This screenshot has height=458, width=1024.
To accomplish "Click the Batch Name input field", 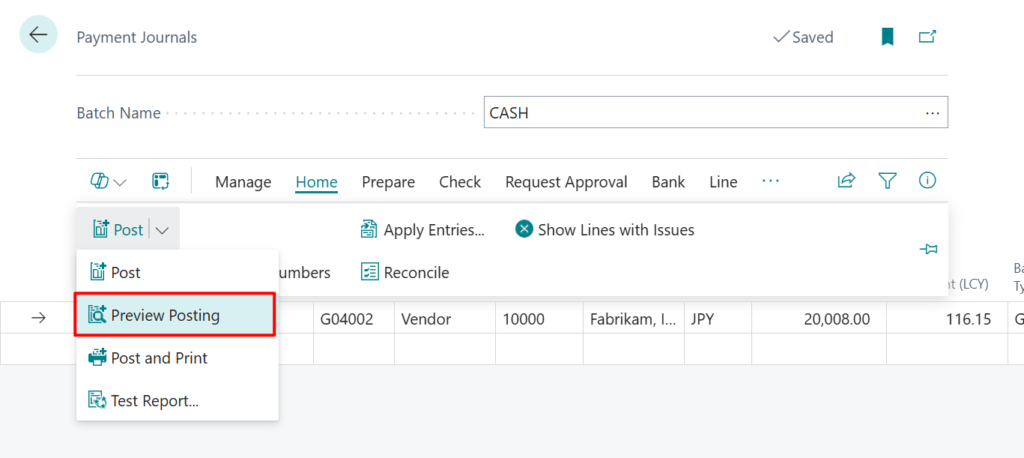I will point(700,113).
